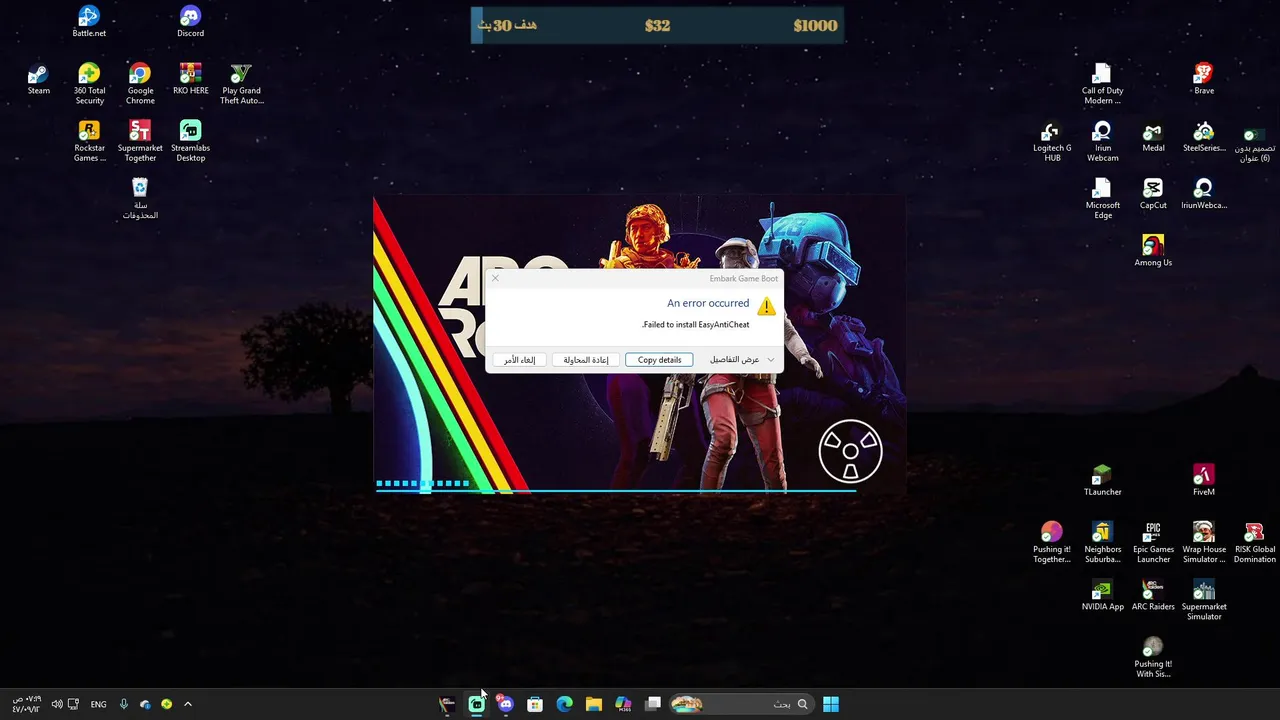Select Medal desktop icon
This screenshot has height=720, width=1280.
[x=1153, y=137]
